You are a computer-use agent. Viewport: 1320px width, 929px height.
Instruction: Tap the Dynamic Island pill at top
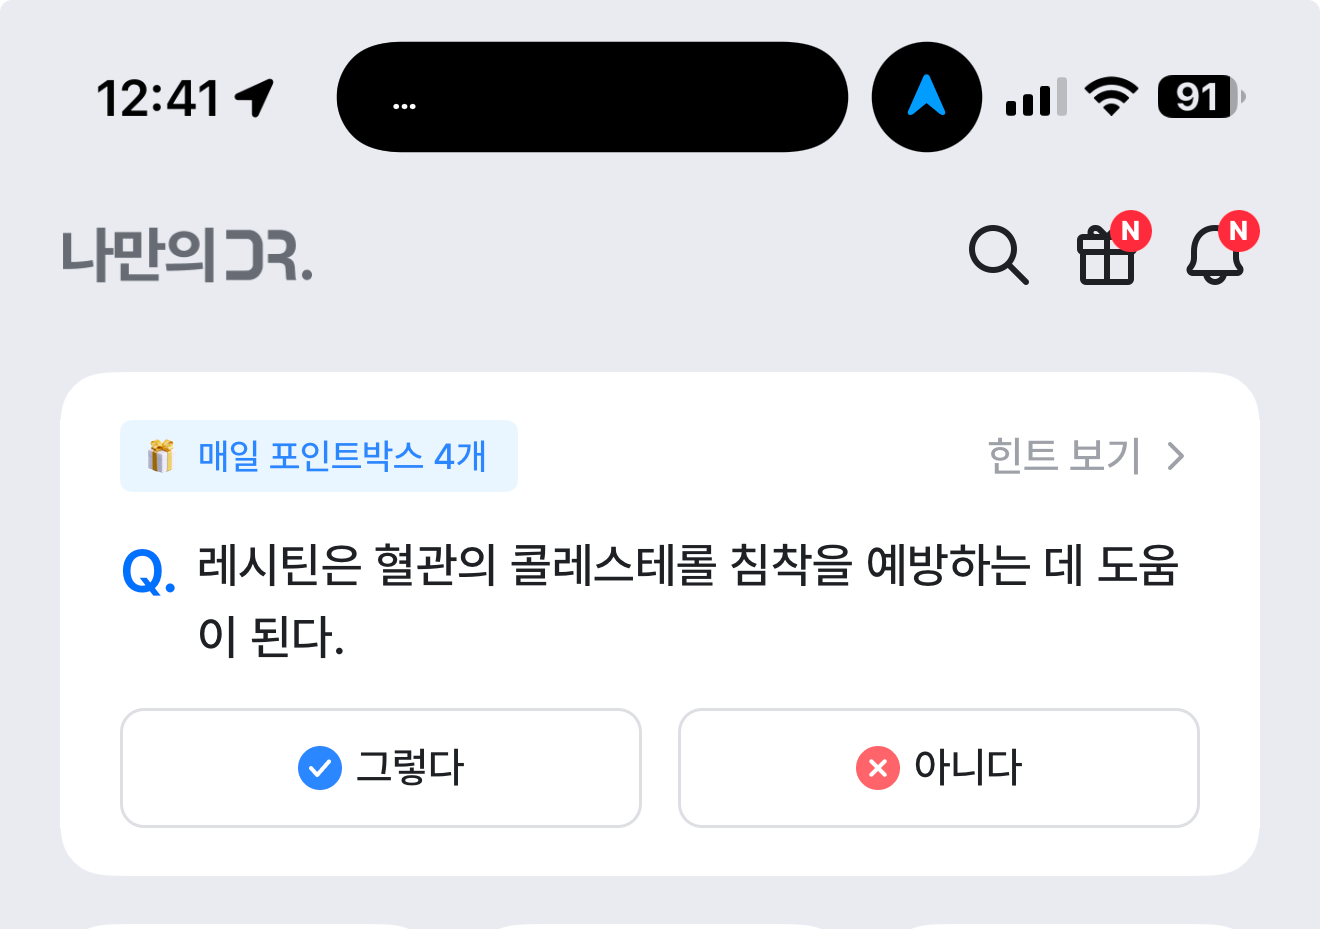click(x=593, y=97)
